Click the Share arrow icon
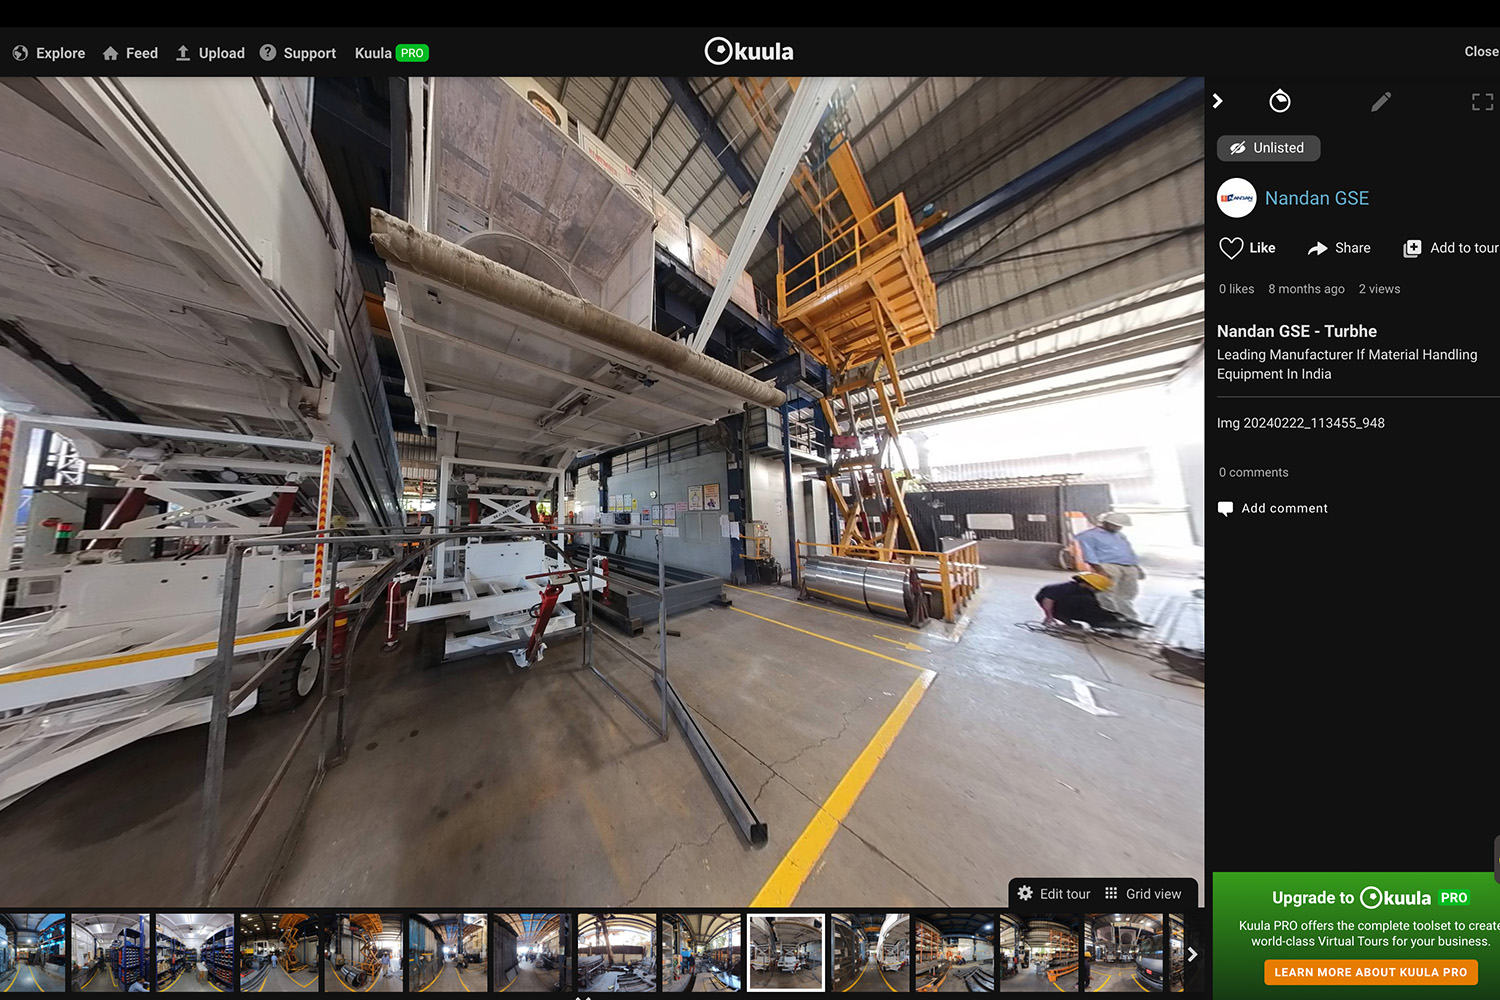Image resolution: width=1500 pixels, height=1000 pixels. click(1318, 248)
